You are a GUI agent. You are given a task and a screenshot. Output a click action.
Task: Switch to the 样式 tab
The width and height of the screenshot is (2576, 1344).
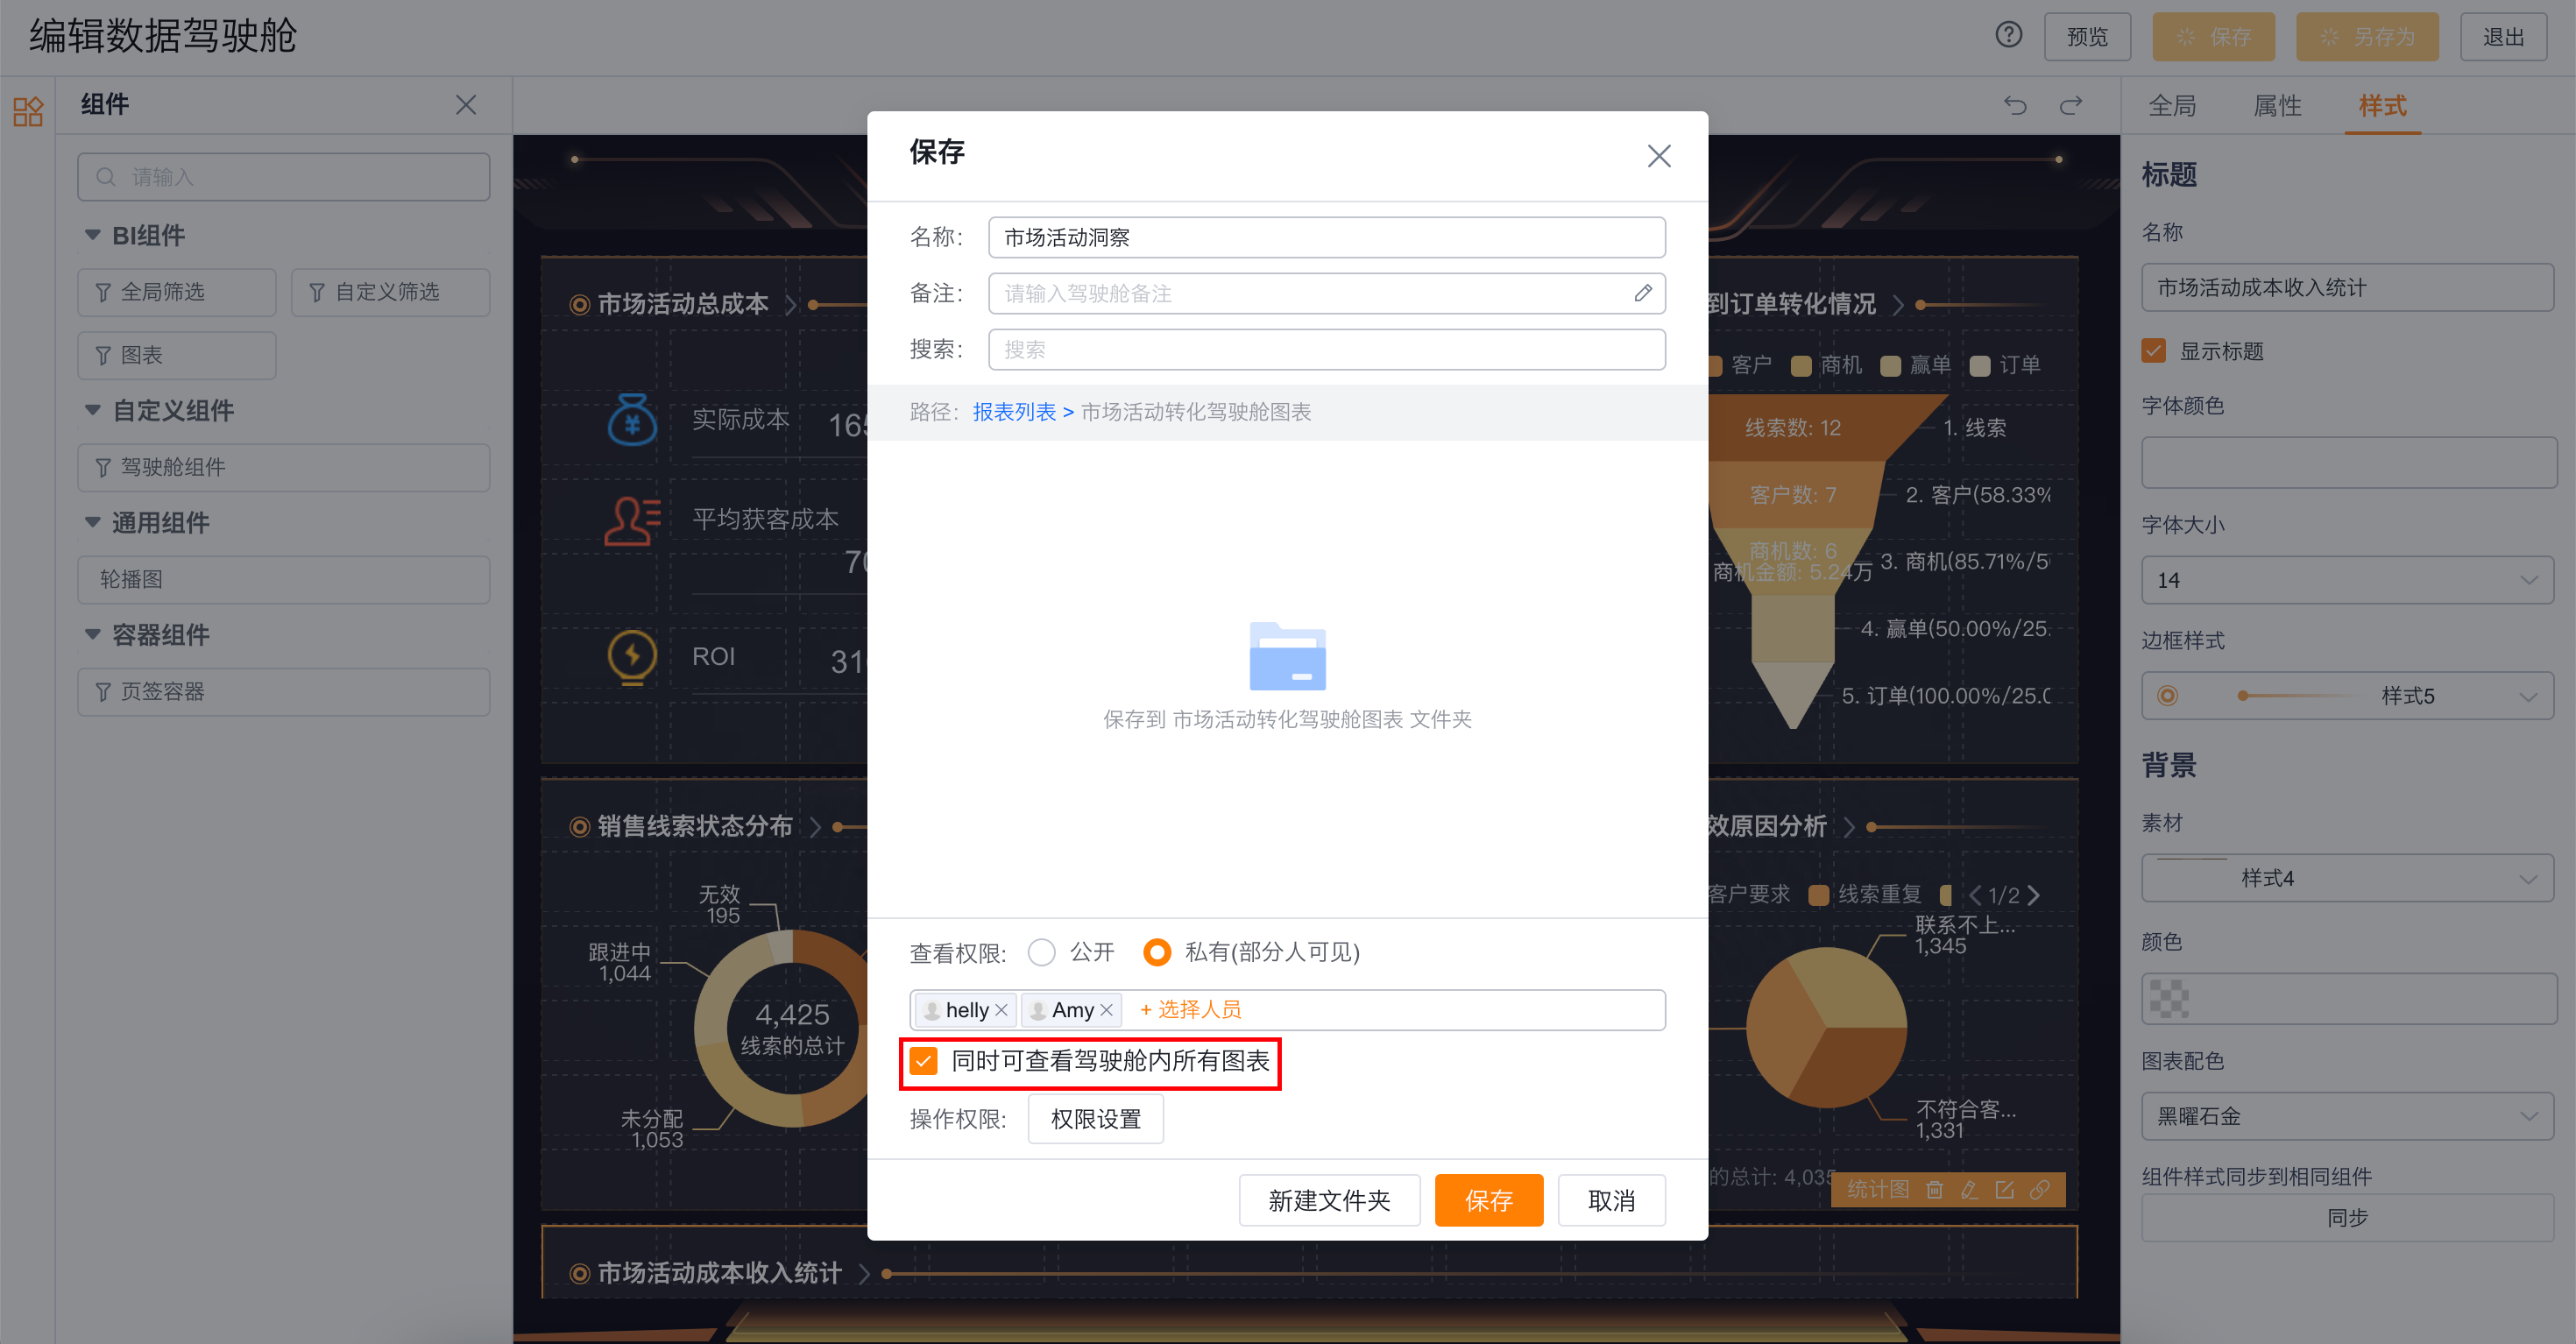(2382, 106)
